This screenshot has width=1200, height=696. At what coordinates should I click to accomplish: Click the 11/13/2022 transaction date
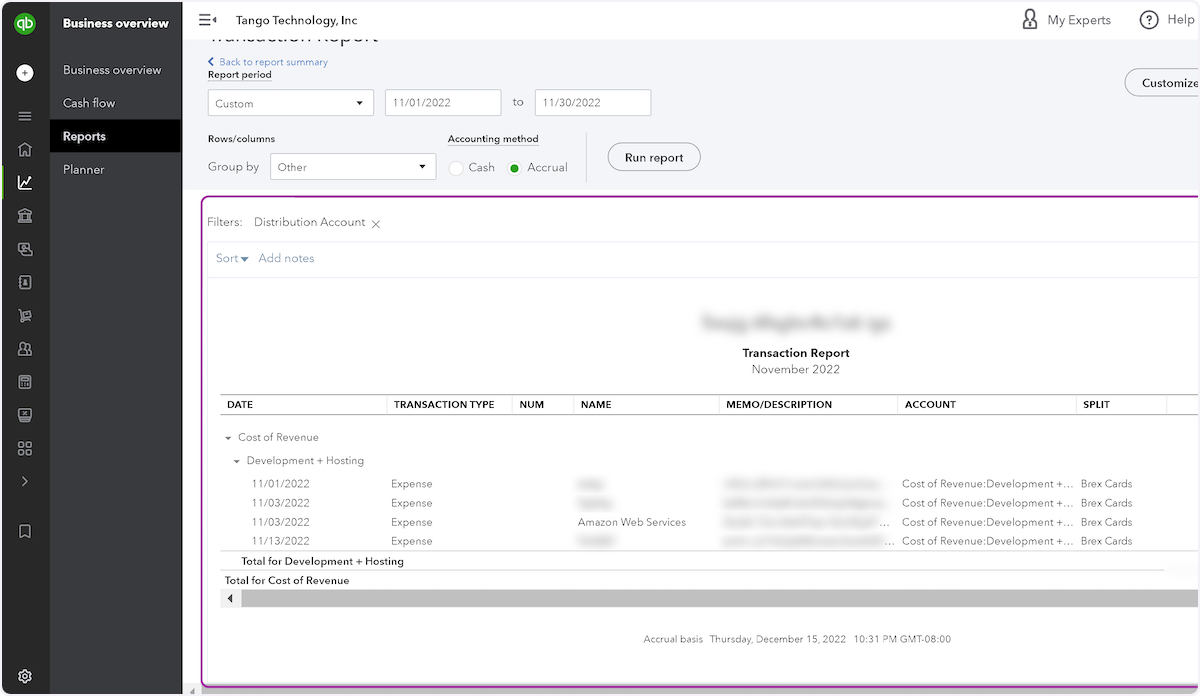(x=280, y=541)
